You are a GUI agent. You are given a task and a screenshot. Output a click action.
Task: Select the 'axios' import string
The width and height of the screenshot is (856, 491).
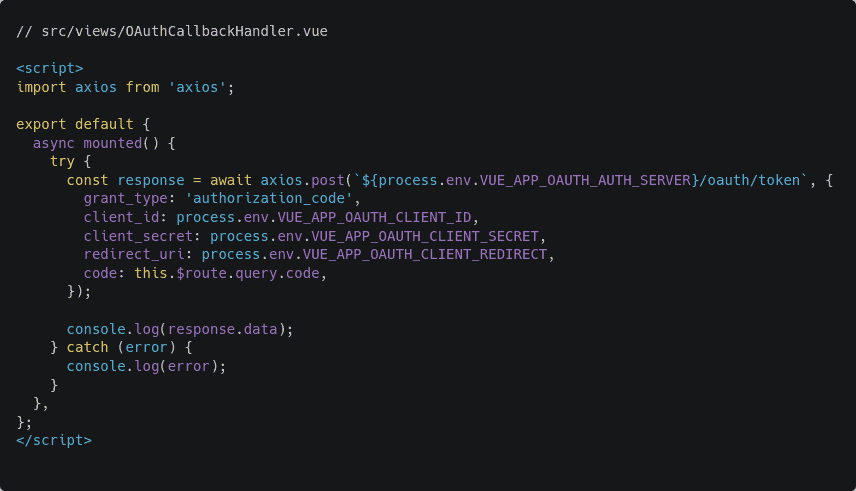(197, 87)
